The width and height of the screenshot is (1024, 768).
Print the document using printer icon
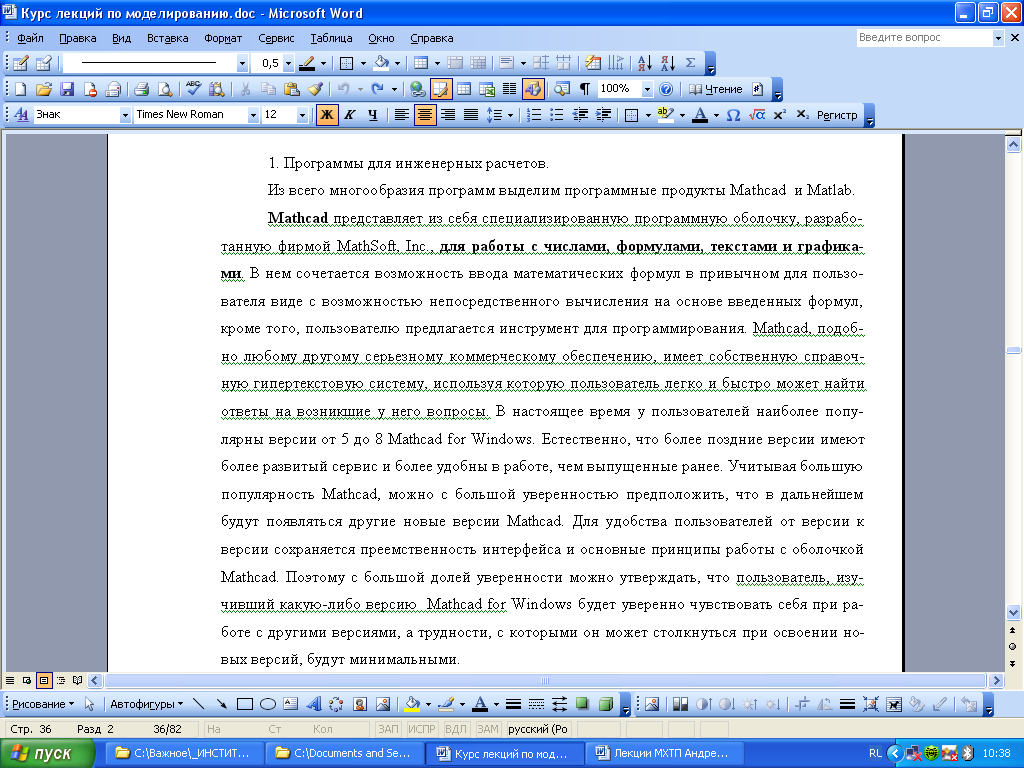[142, 89]
